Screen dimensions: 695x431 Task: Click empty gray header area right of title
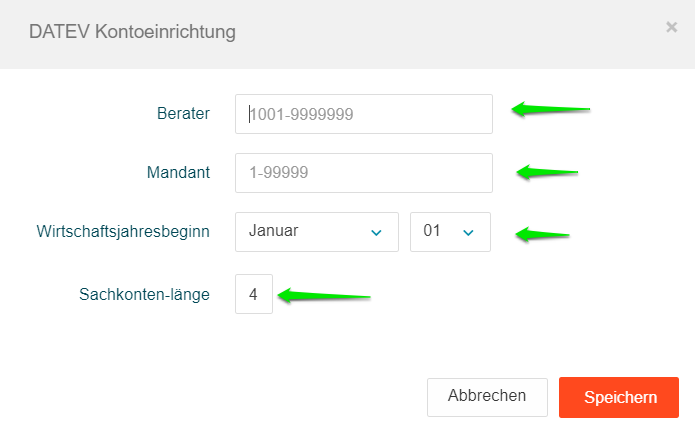(450, 32)
